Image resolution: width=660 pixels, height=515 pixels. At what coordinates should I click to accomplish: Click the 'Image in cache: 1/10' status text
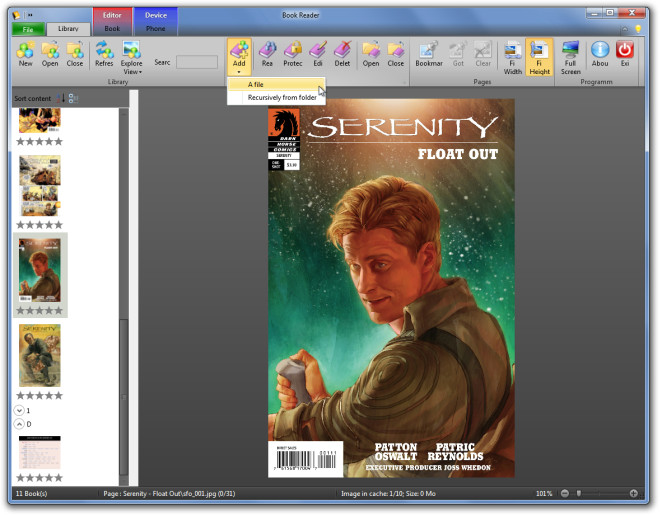[x=388, y=493]
